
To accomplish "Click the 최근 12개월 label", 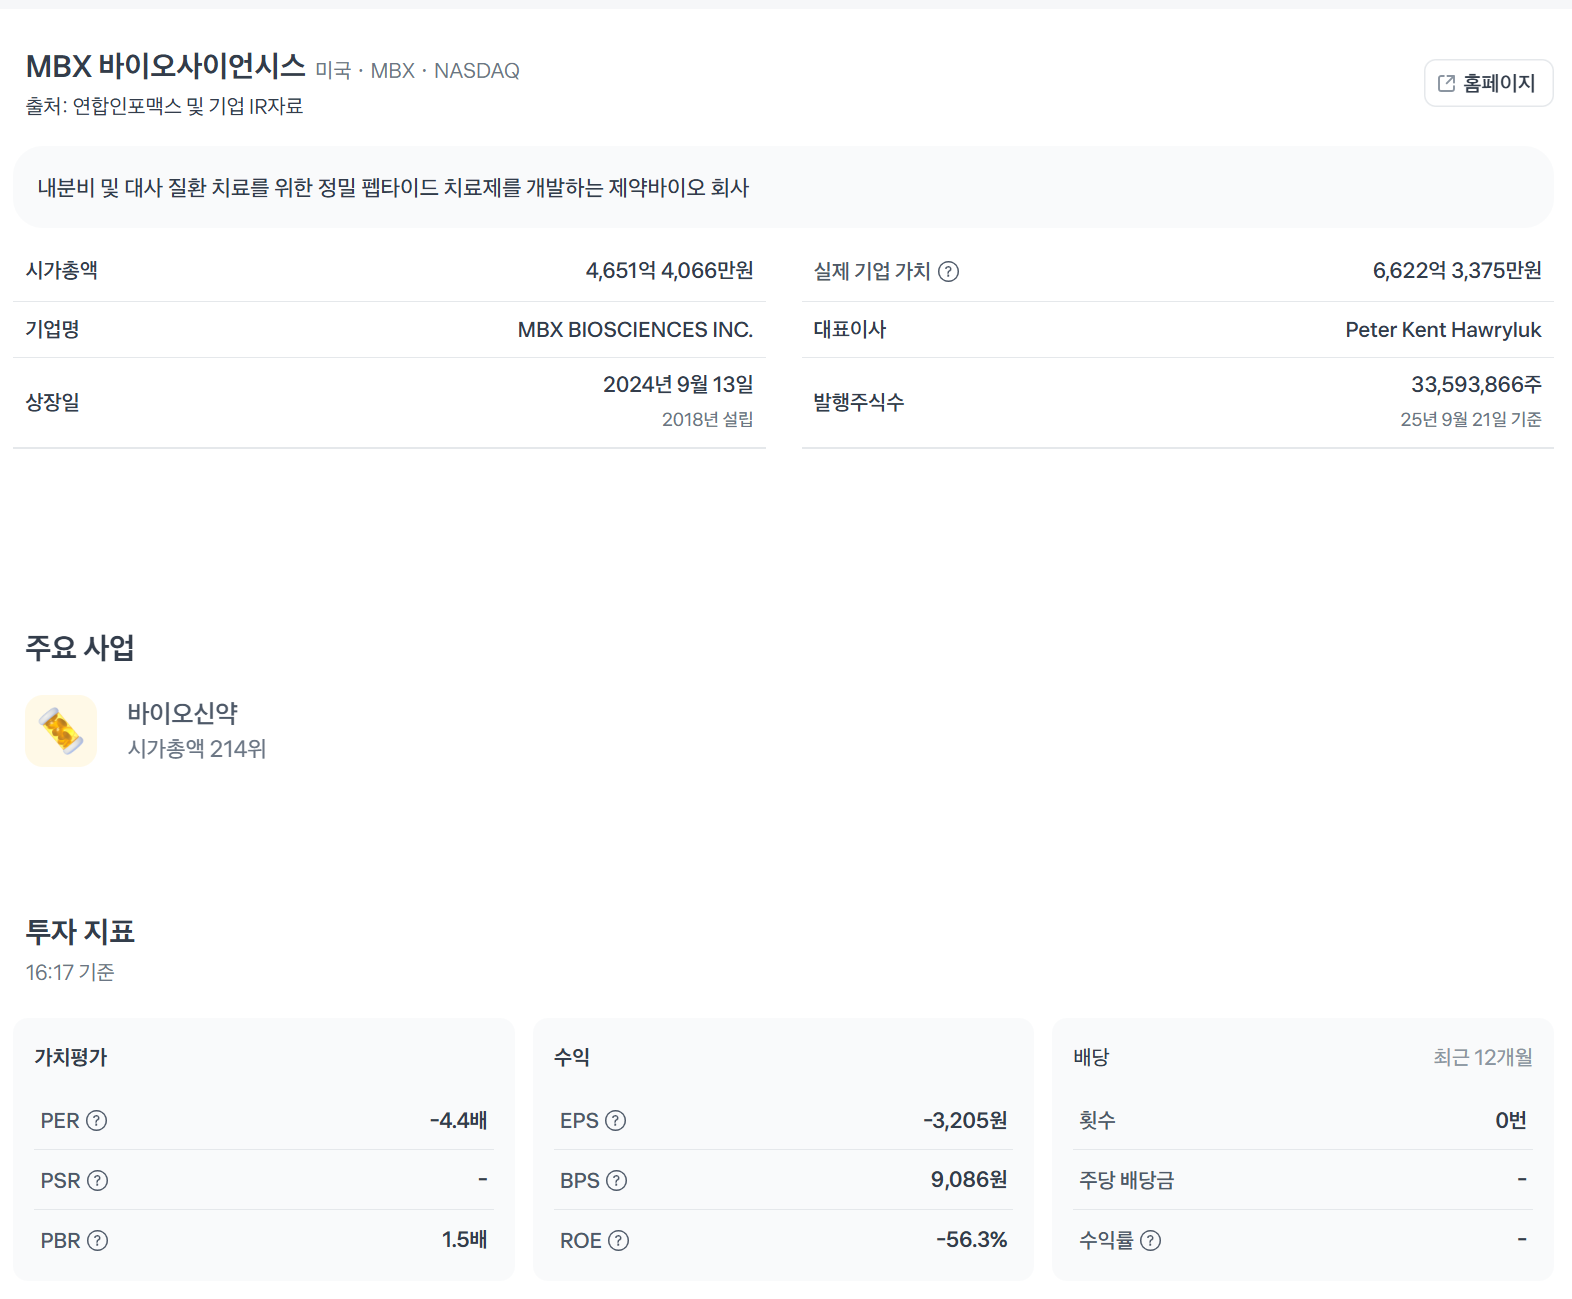I will pos(1482,1057).
